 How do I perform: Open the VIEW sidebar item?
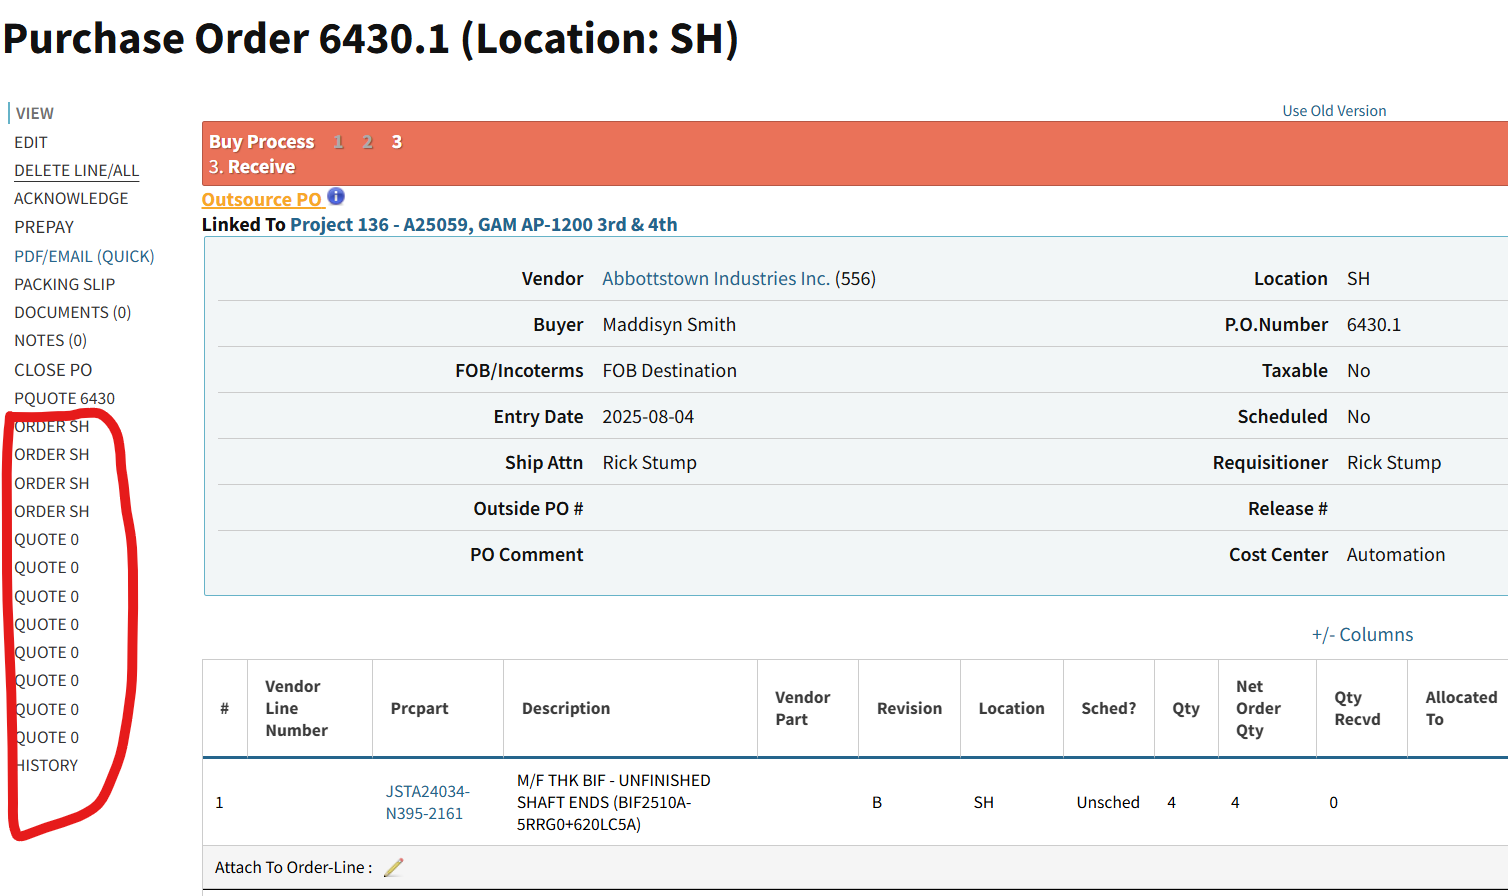click(x=35, y=113)
